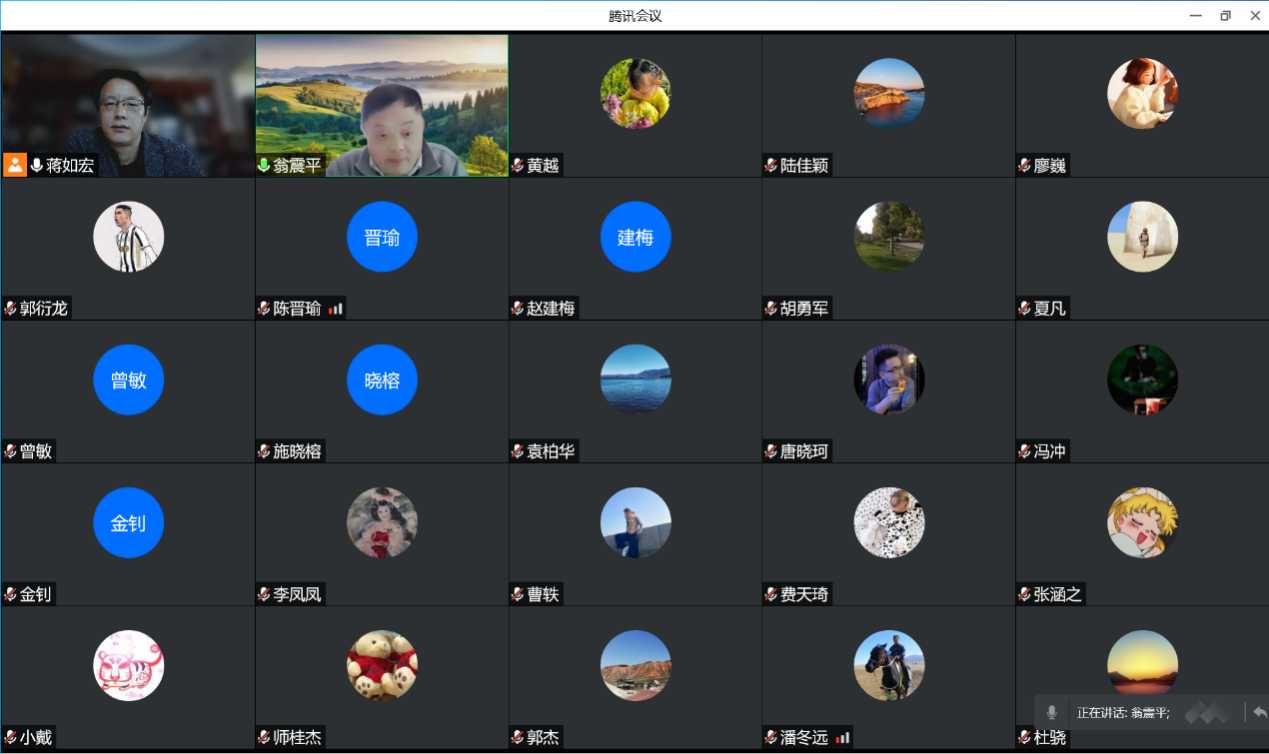Click 胡勇军's park trees avatar

pos(889,237)
